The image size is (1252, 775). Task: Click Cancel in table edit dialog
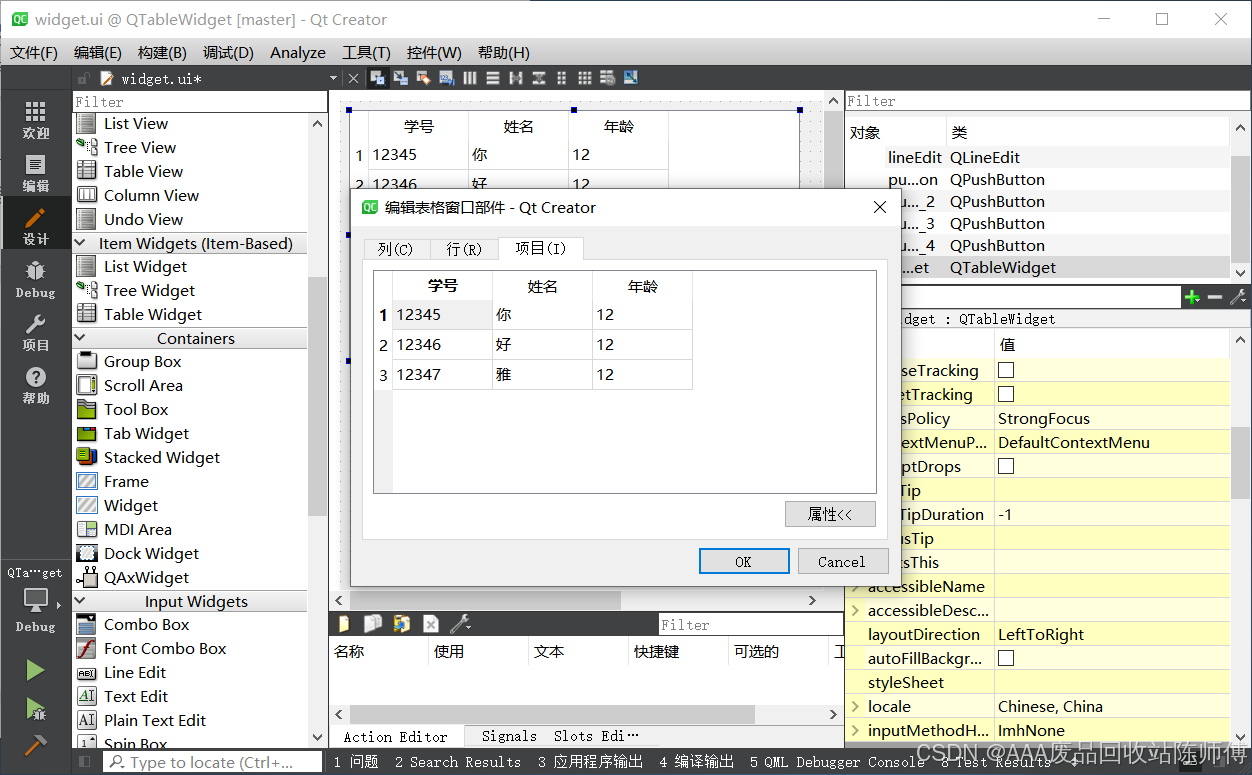(842, 561)
